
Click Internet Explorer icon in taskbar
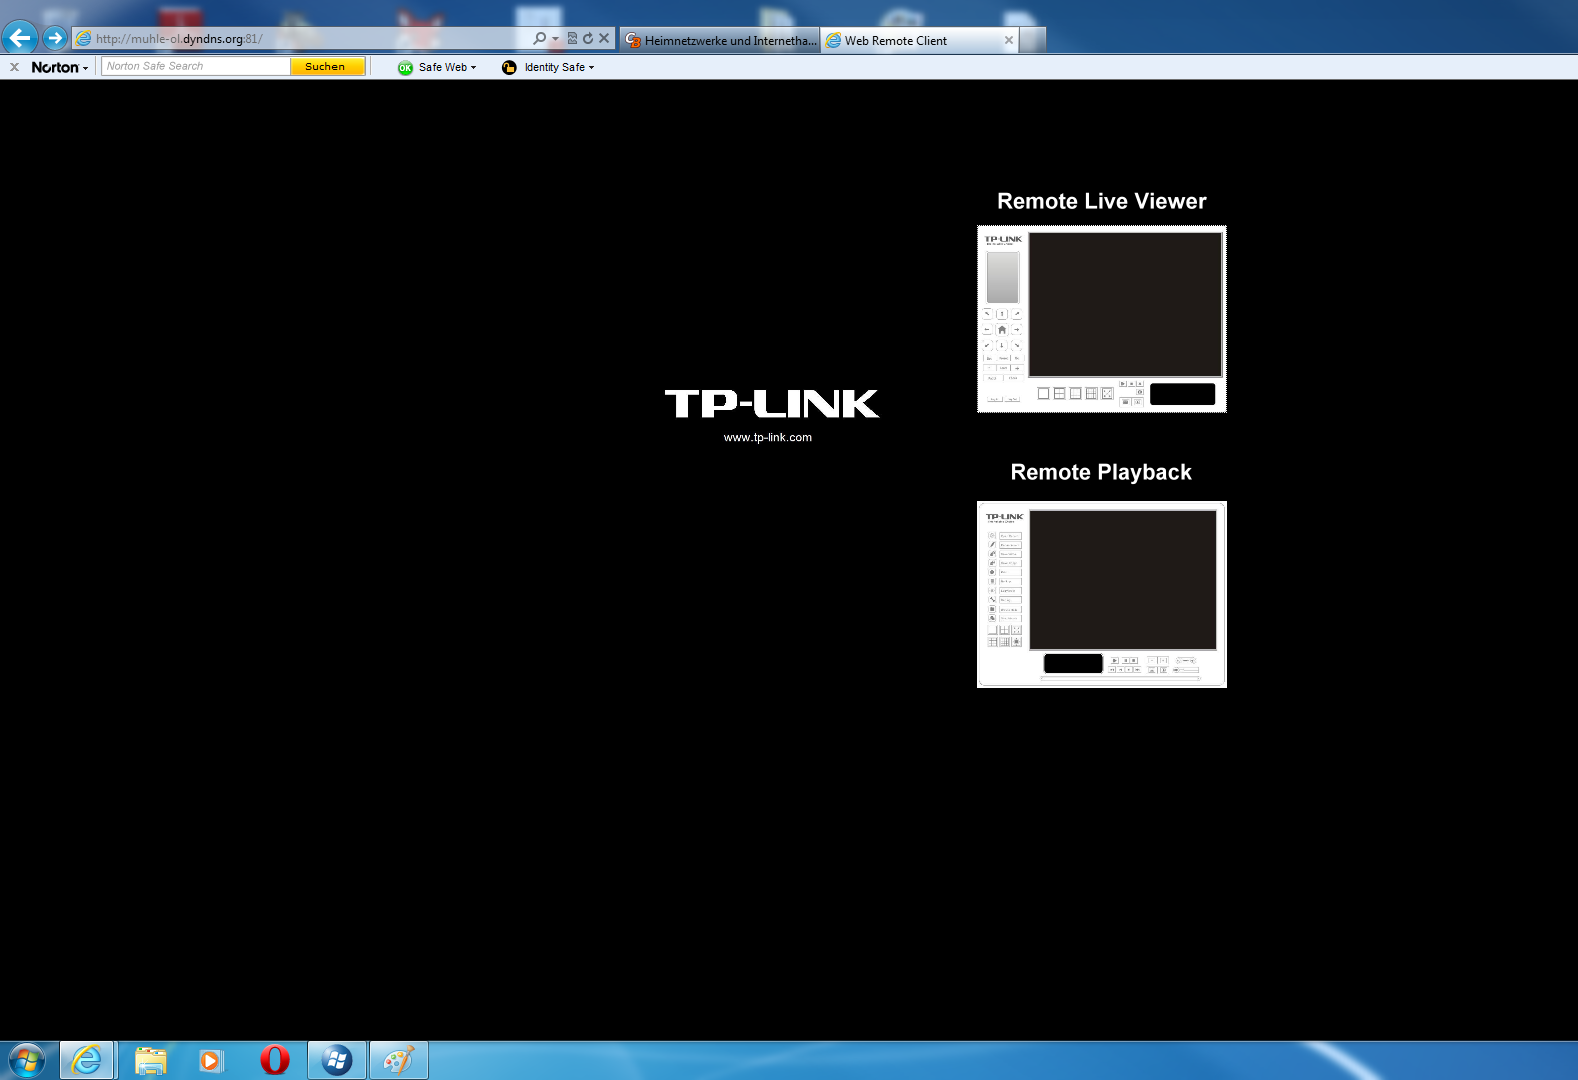pos(87,1060)
